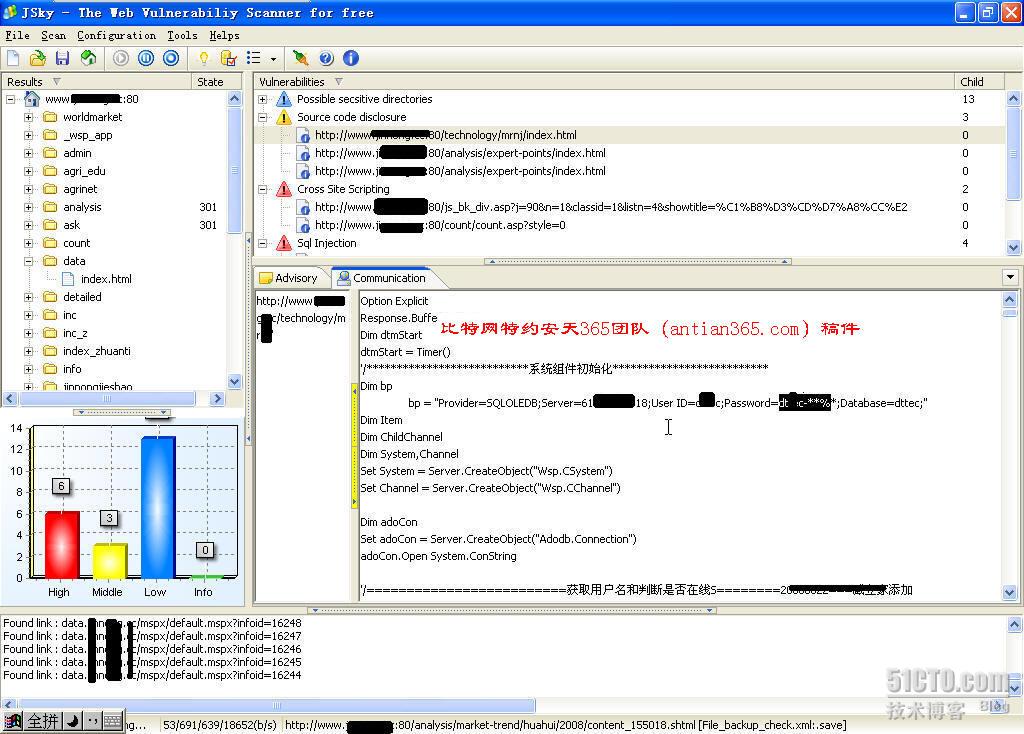Collapse the Sql Injection group
This screenshot has height=734, width=1024.
coord(263,244)
